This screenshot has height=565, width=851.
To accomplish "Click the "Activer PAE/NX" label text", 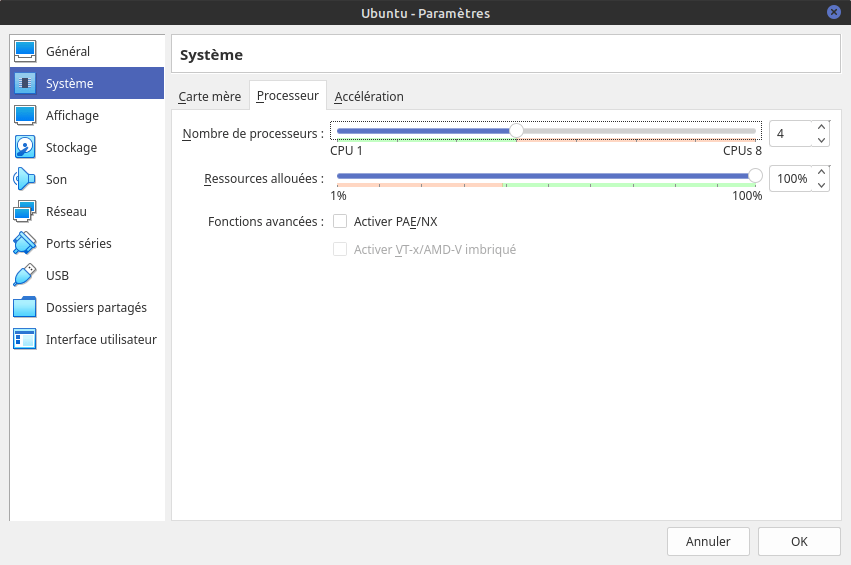I will point(396,221).
